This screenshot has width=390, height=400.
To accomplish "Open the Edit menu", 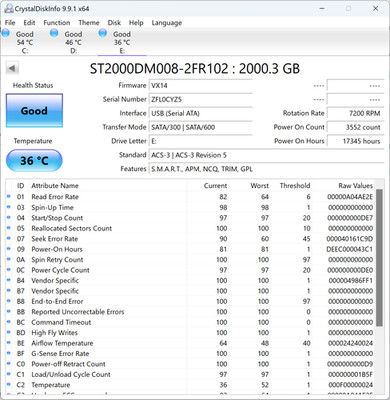I will 29,23.
